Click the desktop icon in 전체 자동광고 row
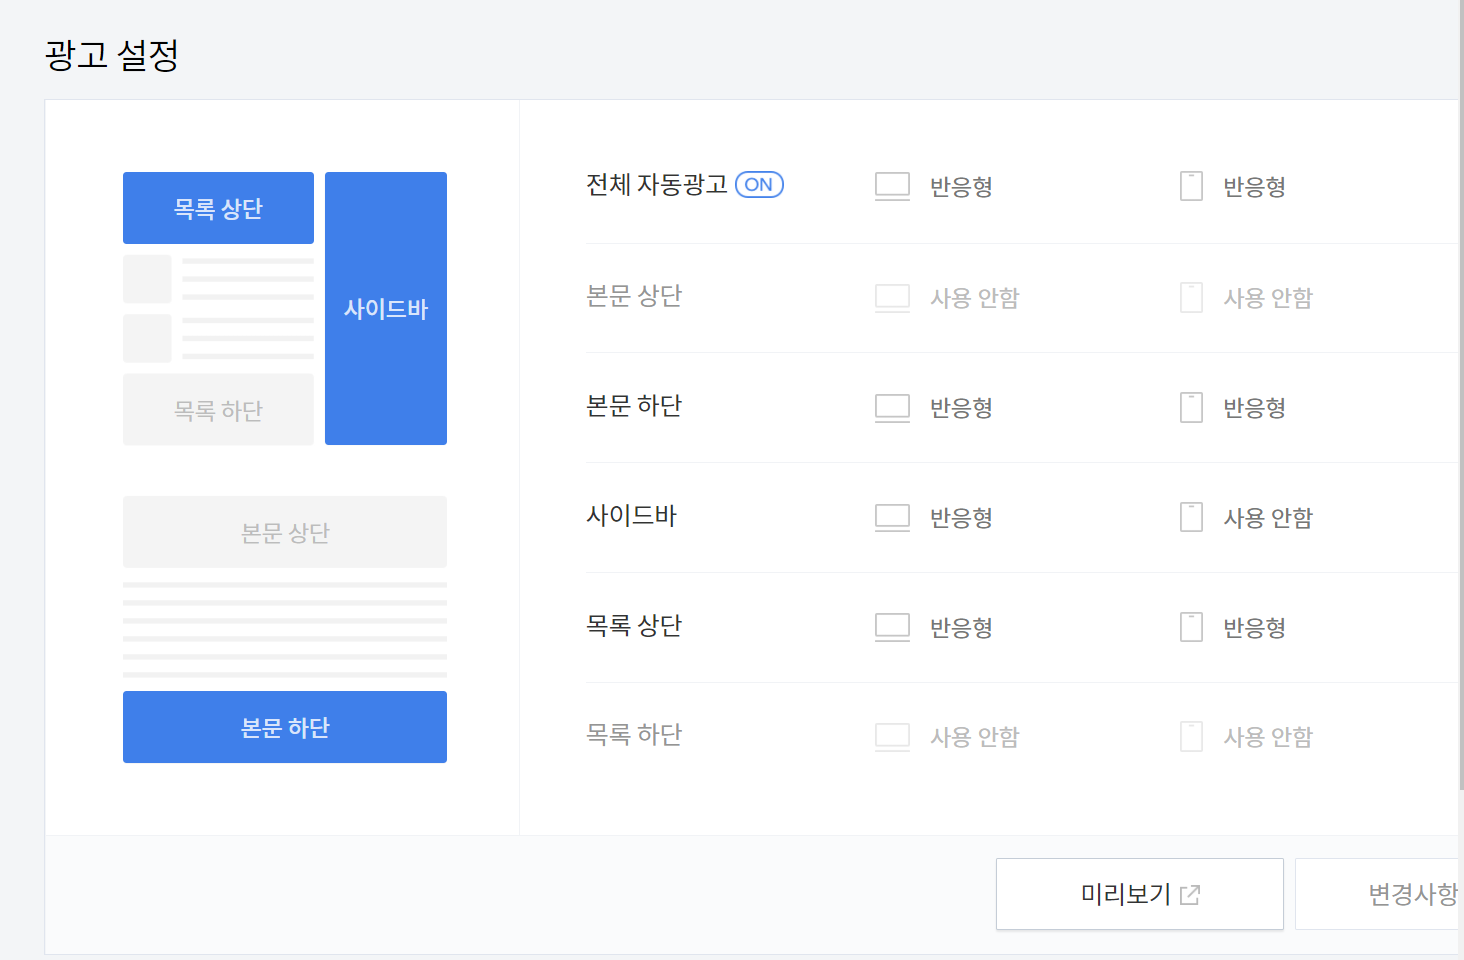1464x960 pixels. coord(892,186)
